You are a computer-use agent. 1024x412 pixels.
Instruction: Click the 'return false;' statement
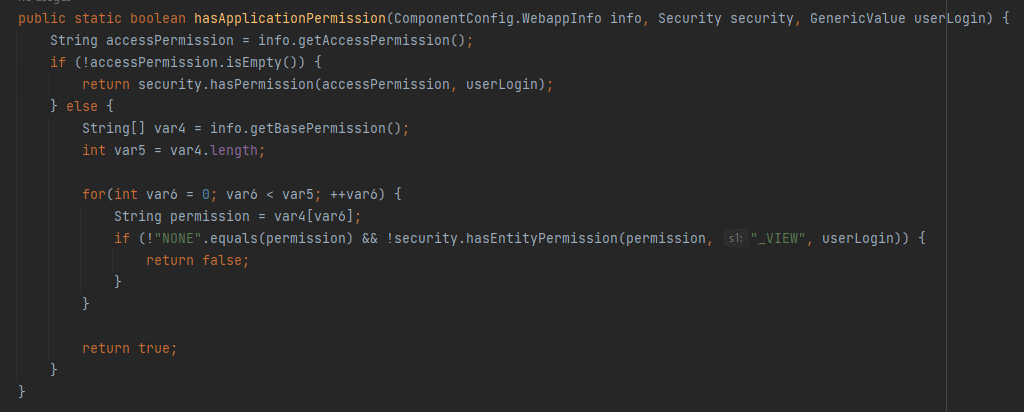pyautogui.click(x=198, y=261)
